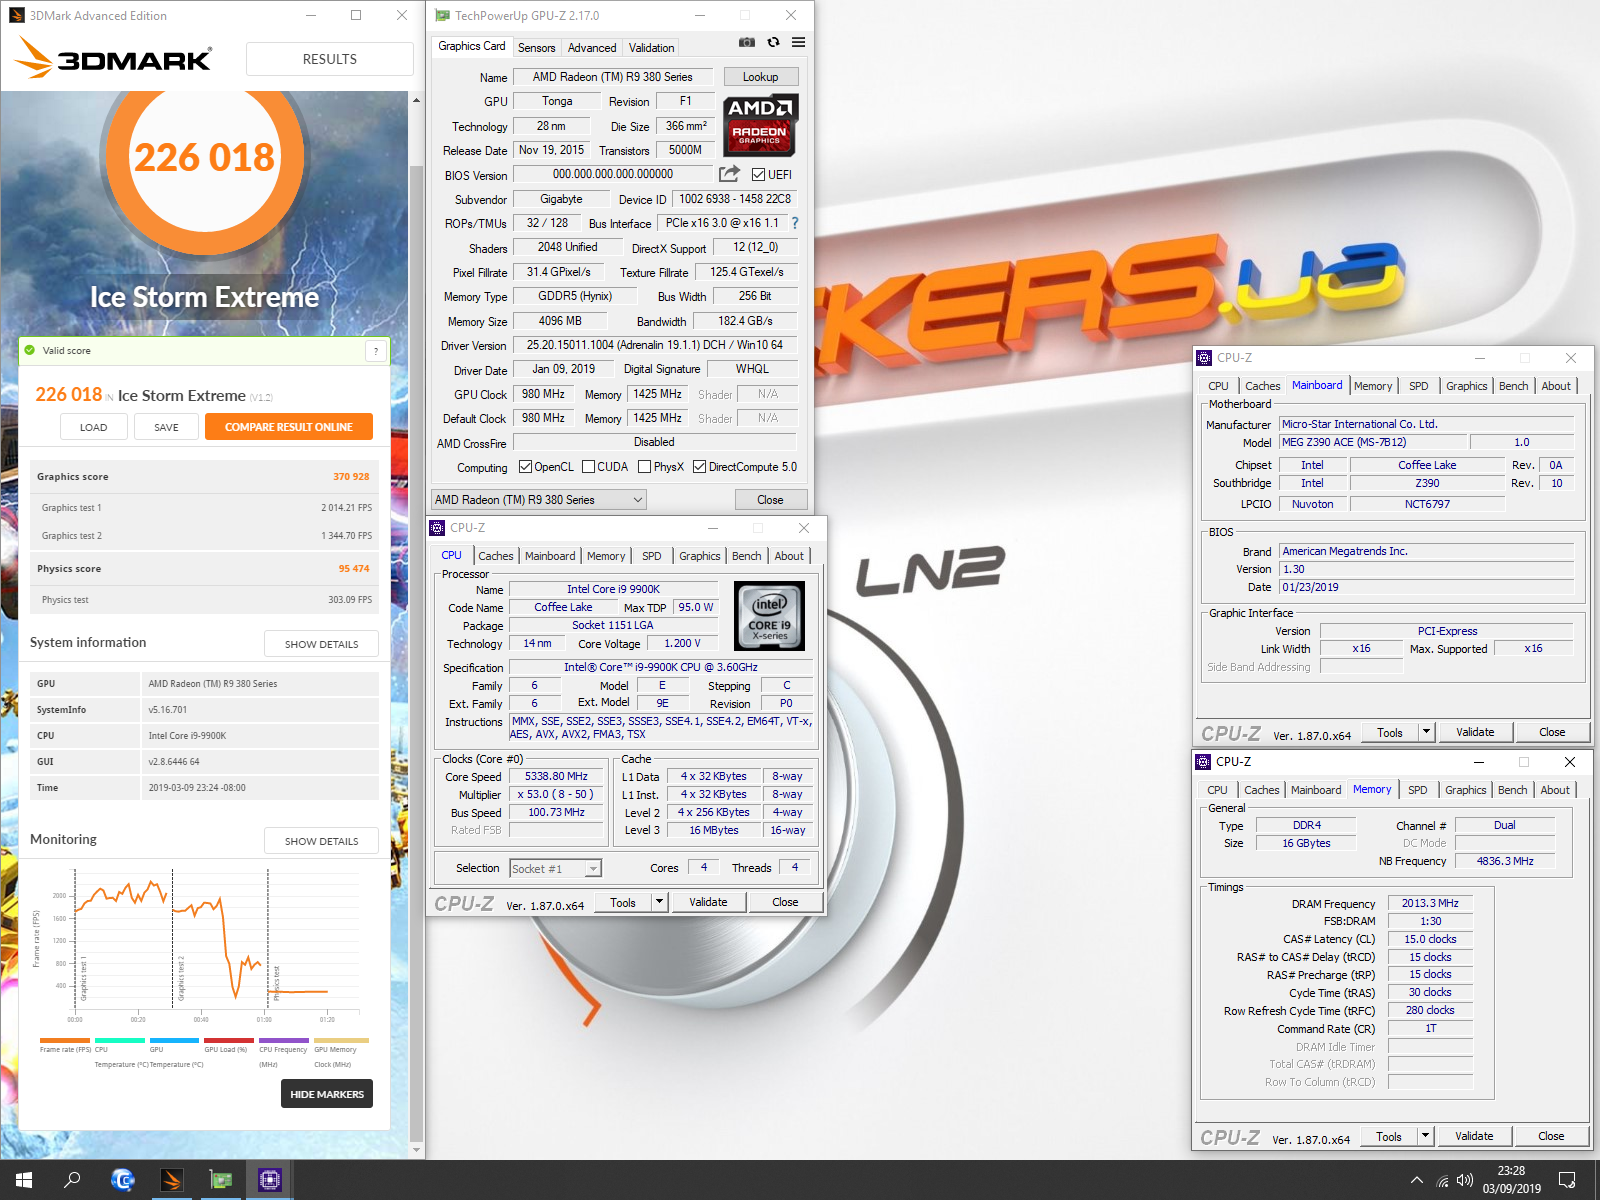Viewport: 1600px width, 1200px height.
Task: Open the Socket #1 selection dropdown
Action: pos(555,869)
